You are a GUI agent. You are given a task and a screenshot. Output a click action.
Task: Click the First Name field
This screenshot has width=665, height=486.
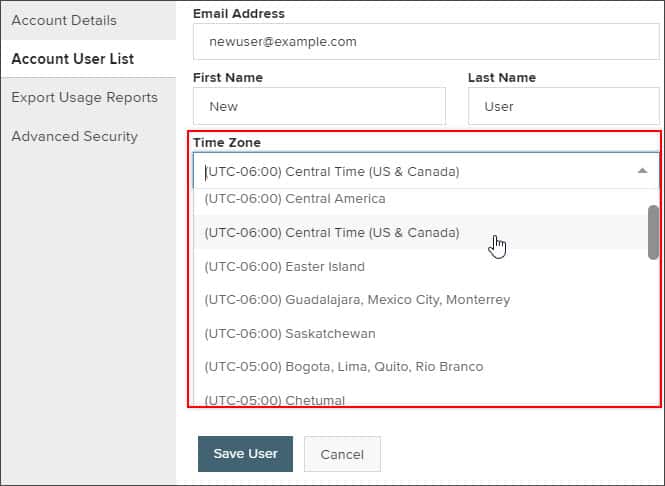point(319,106)
